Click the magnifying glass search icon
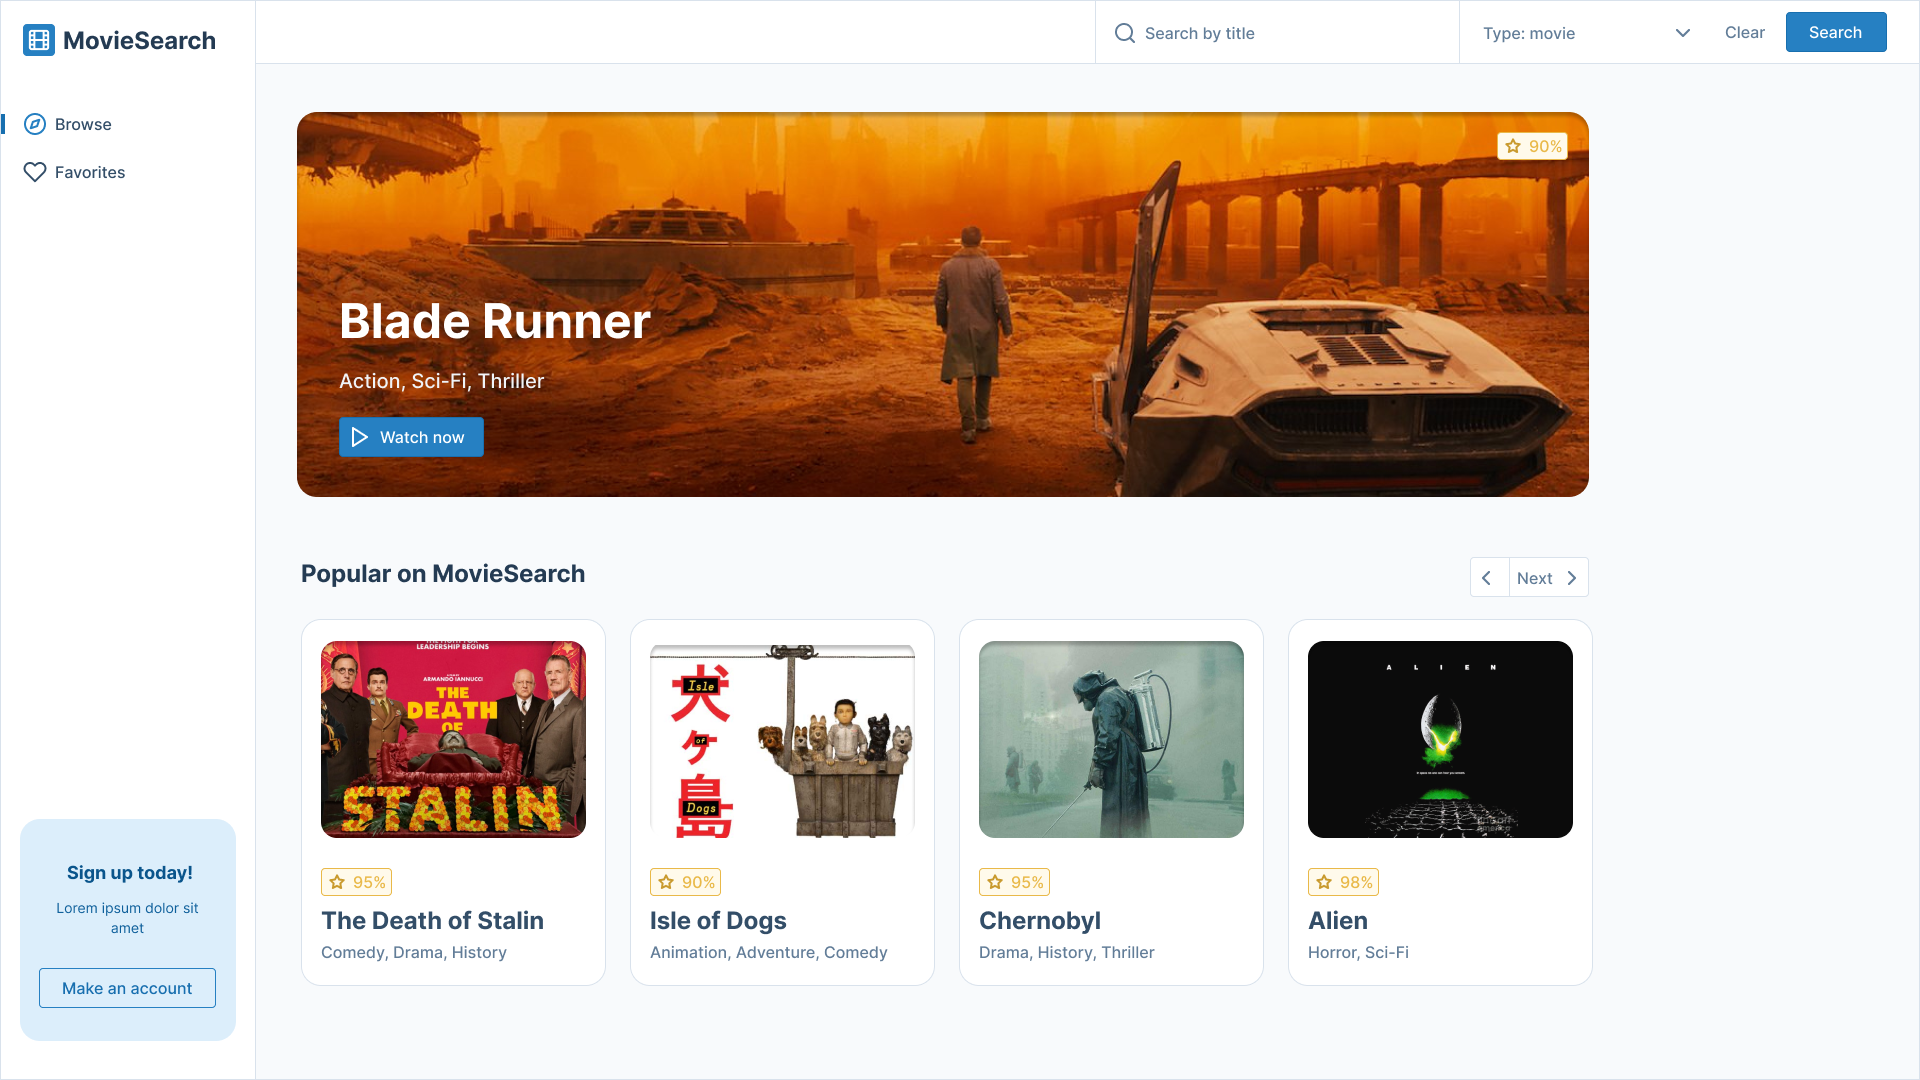Screen dimensions: 1920x1080 coord(1124,32)
